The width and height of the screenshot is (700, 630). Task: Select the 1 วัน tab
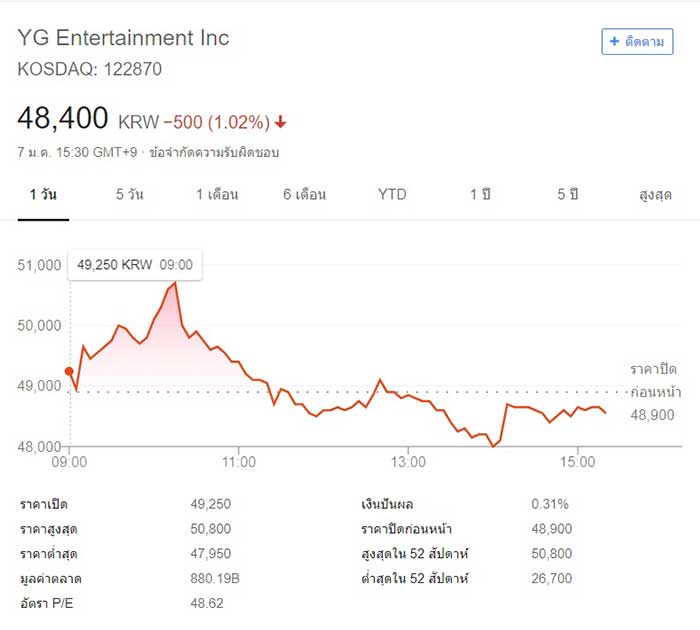(x=43, y=195)
